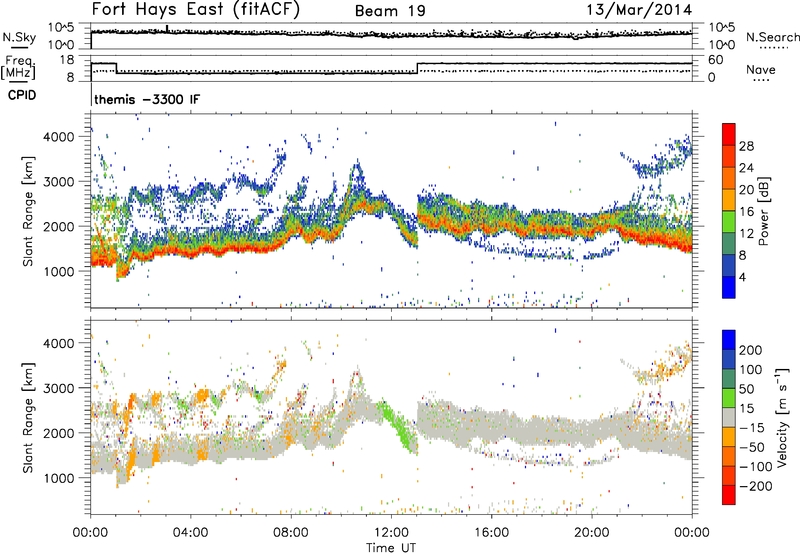Viewport: 800px width, 554px height.
Task: Click 'Slant Range [km]' label of power panel
Action: click(x=27, y=211)
